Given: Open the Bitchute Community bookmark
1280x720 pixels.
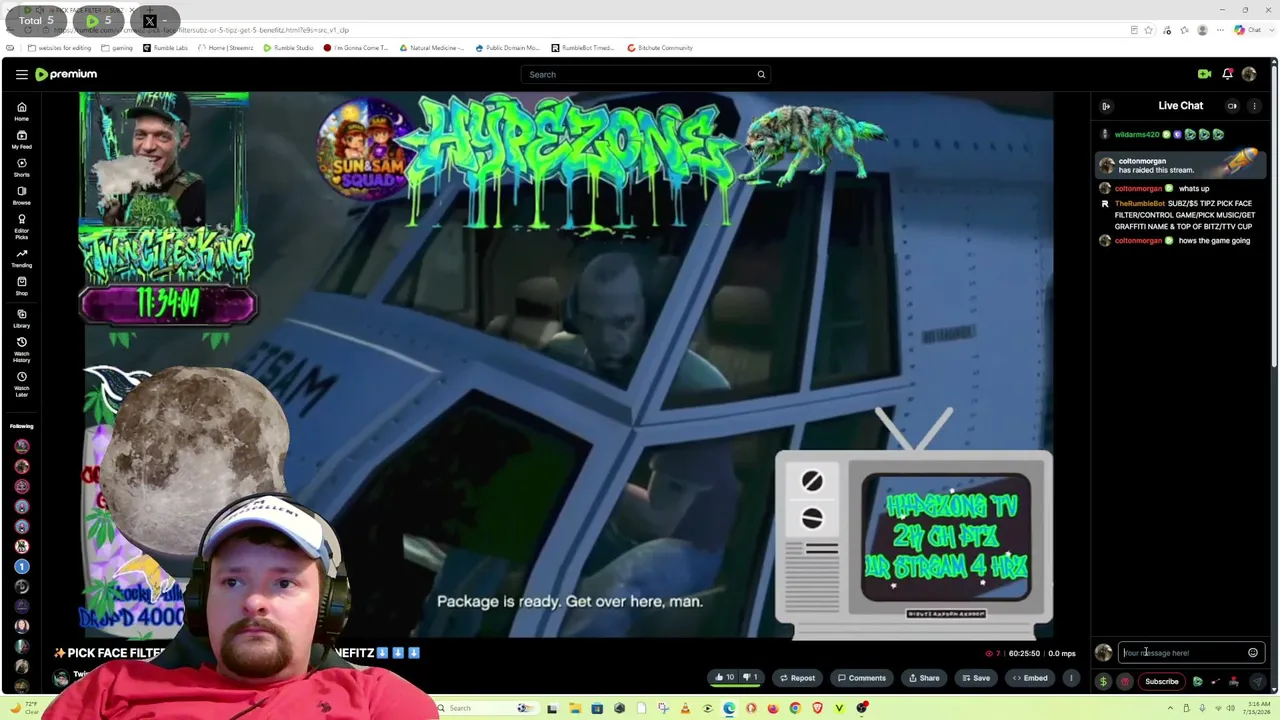Looking at the screenshot, I should point(660,48).
